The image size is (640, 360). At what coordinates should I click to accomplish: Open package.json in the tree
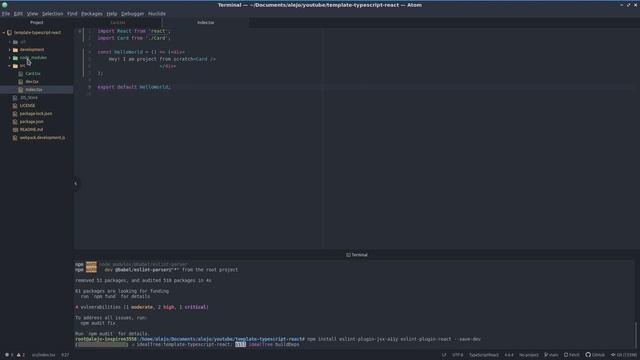click(31, 122)
